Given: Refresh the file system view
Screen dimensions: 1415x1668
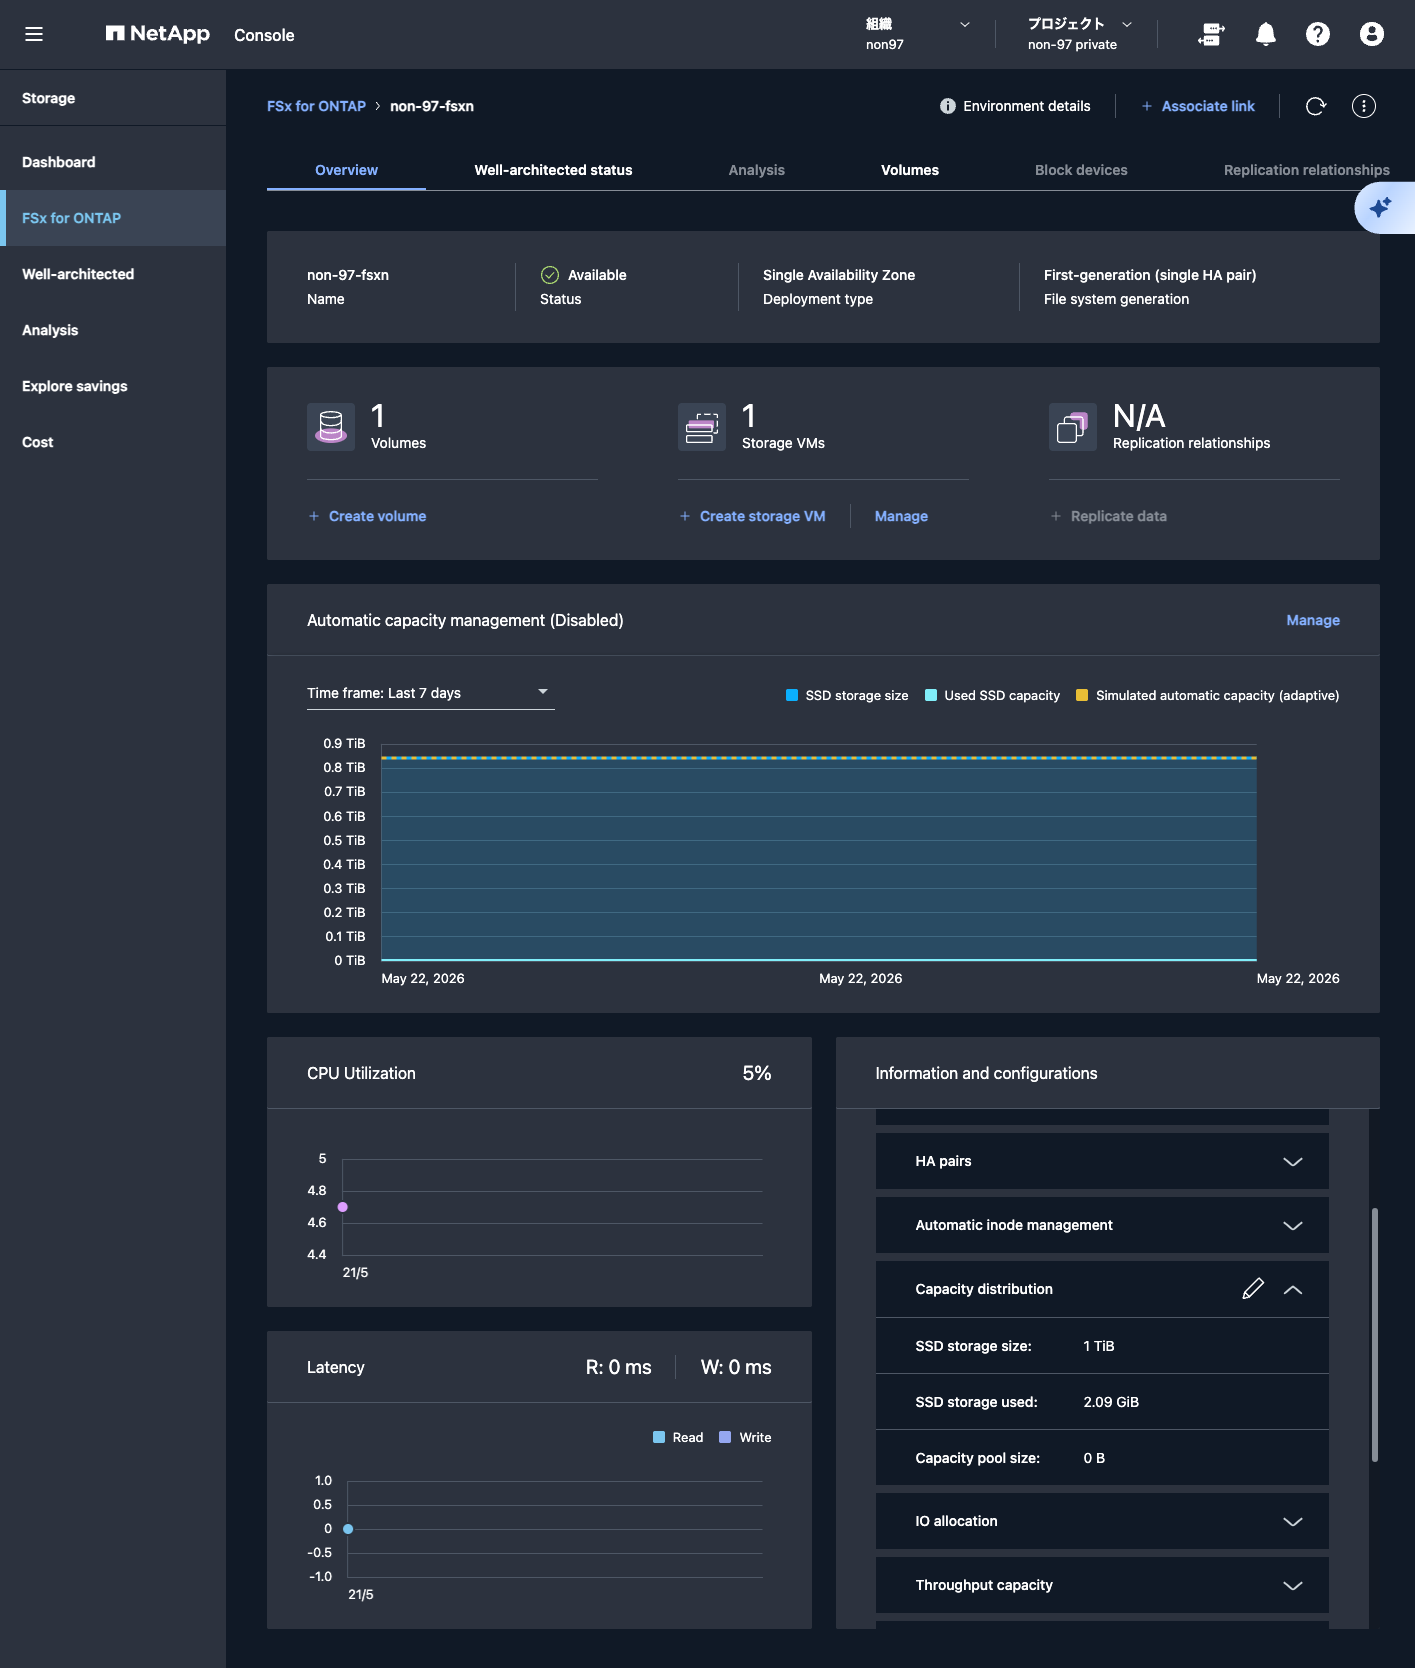Looking at the screenshot, I should [x=1316, y=106].
